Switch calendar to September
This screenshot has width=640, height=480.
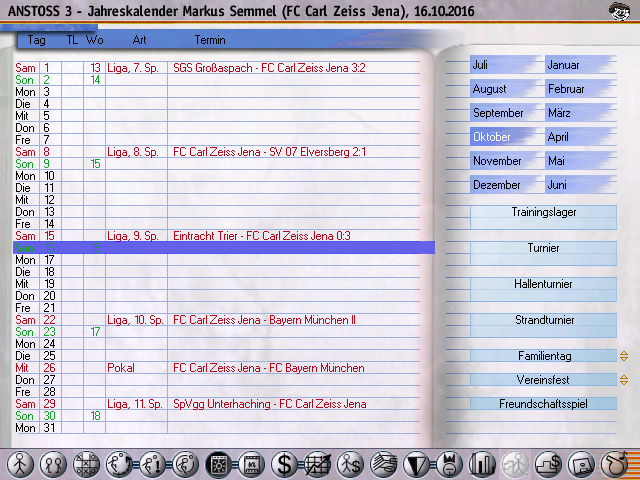pyautogui.click(x=505, y=113)
